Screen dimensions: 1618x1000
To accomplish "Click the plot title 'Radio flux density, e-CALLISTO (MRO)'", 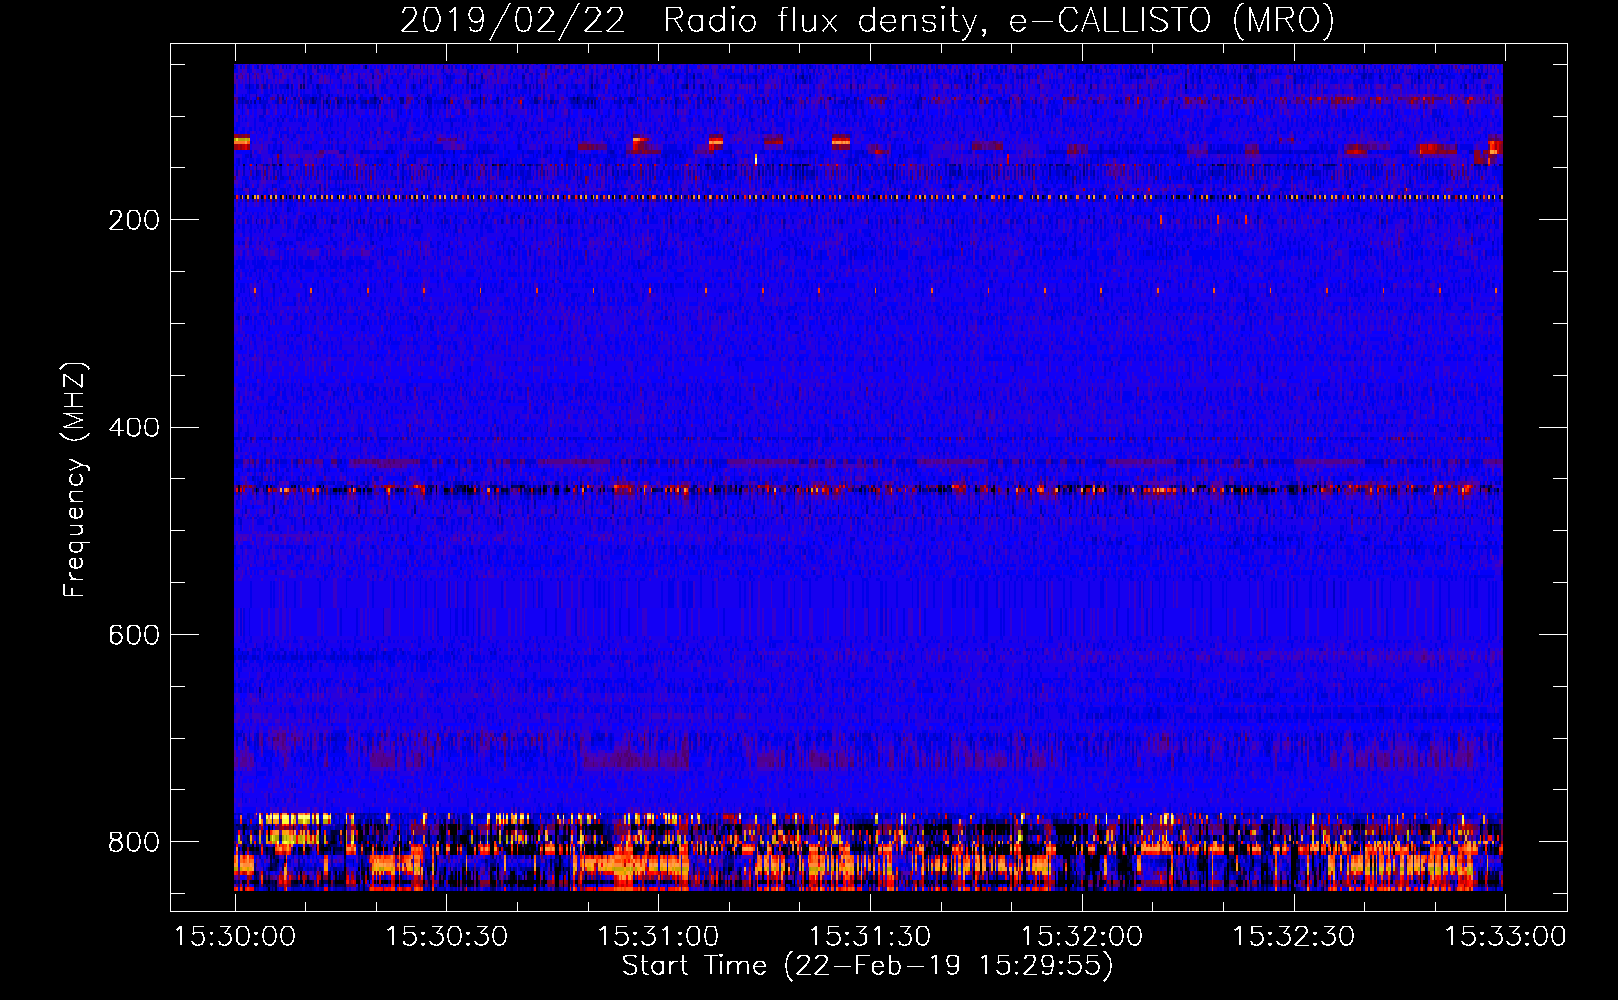I will click(999, 20).
